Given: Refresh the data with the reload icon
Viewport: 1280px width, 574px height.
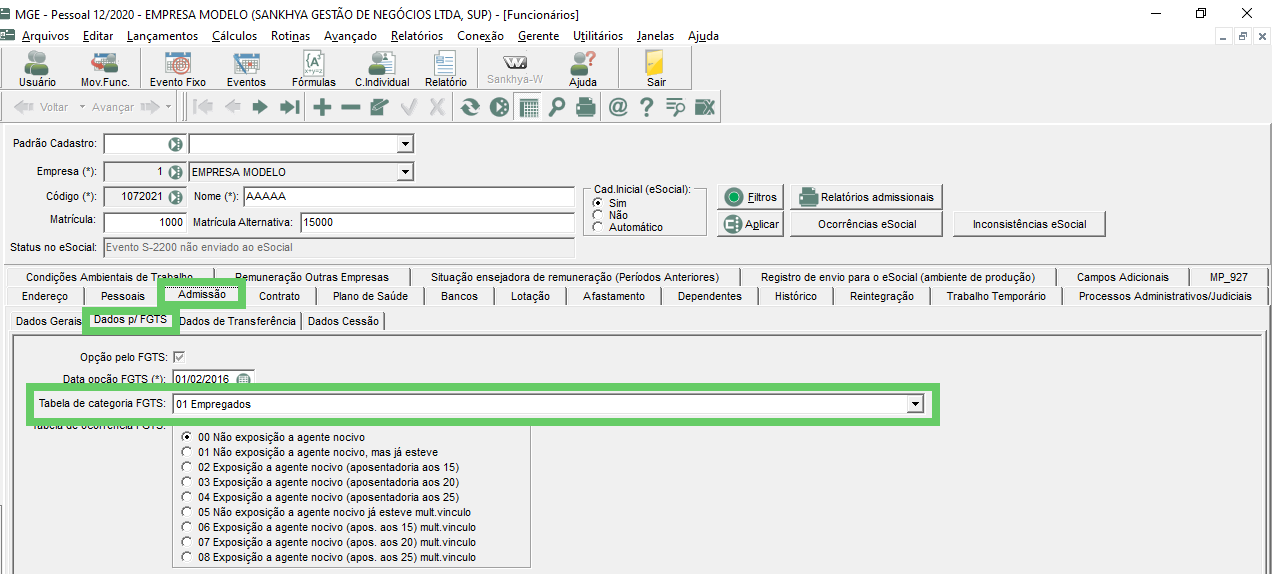Looking at the screenshot, I should [x=470, y=107].
